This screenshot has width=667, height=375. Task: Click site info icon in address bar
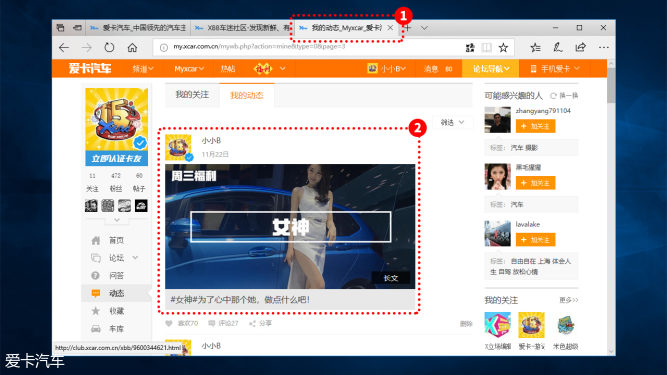164,48
